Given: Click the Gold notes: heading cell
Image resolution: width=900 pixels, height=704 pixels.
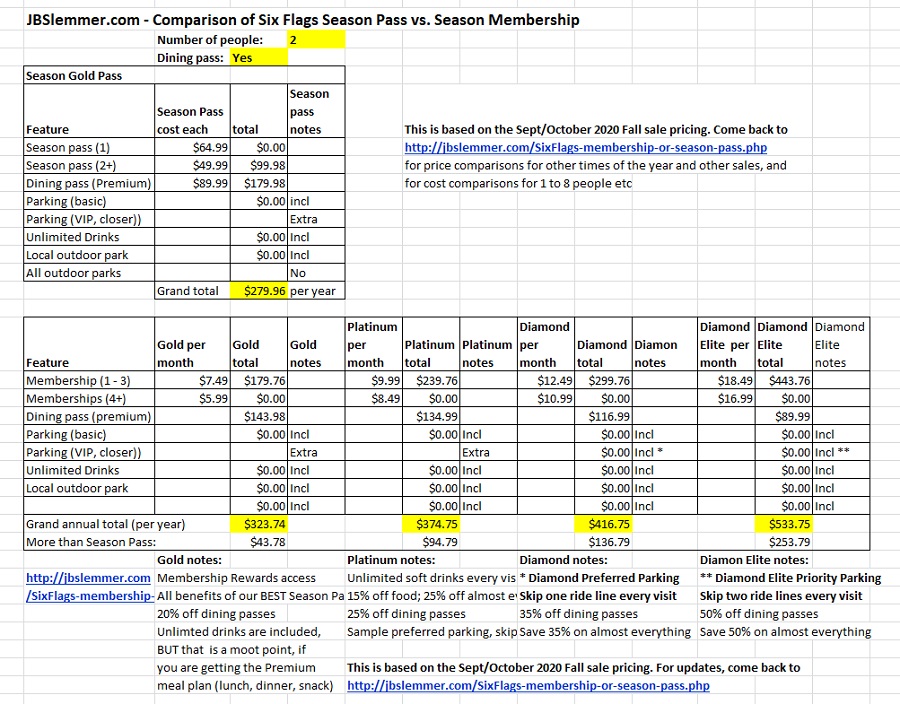Looking at the screenshot, I should pyautogui.click(x=192, y=560).
